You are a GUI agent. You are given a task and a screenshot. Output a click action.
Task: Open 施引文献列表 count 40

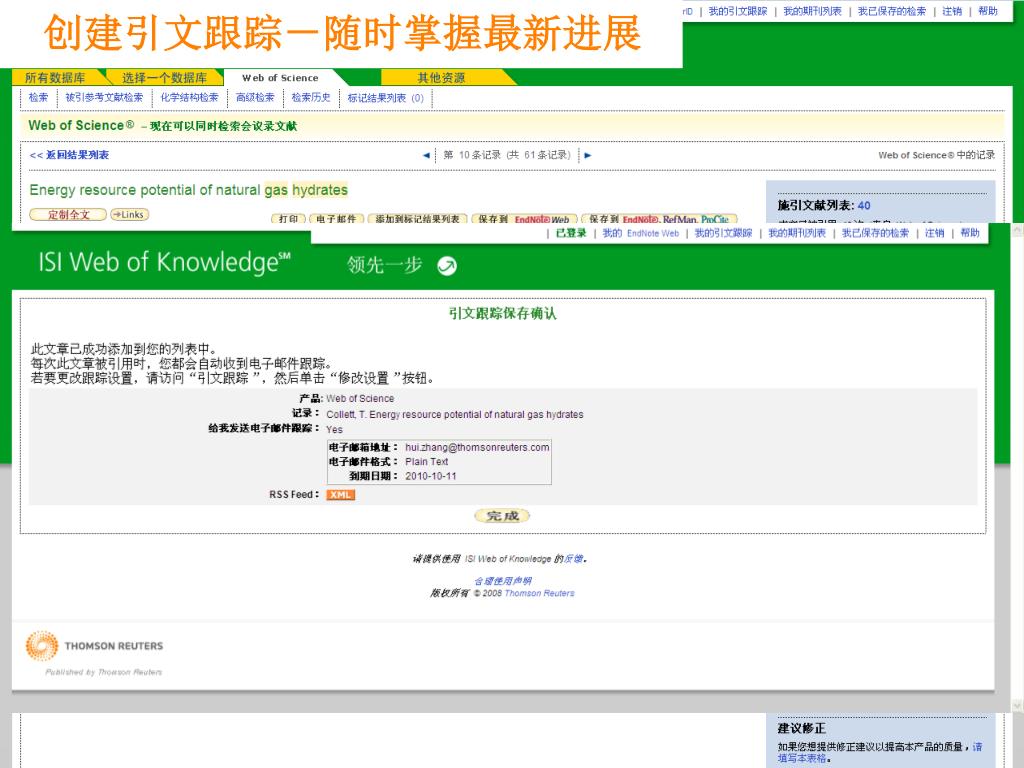(x=864, y=205)
